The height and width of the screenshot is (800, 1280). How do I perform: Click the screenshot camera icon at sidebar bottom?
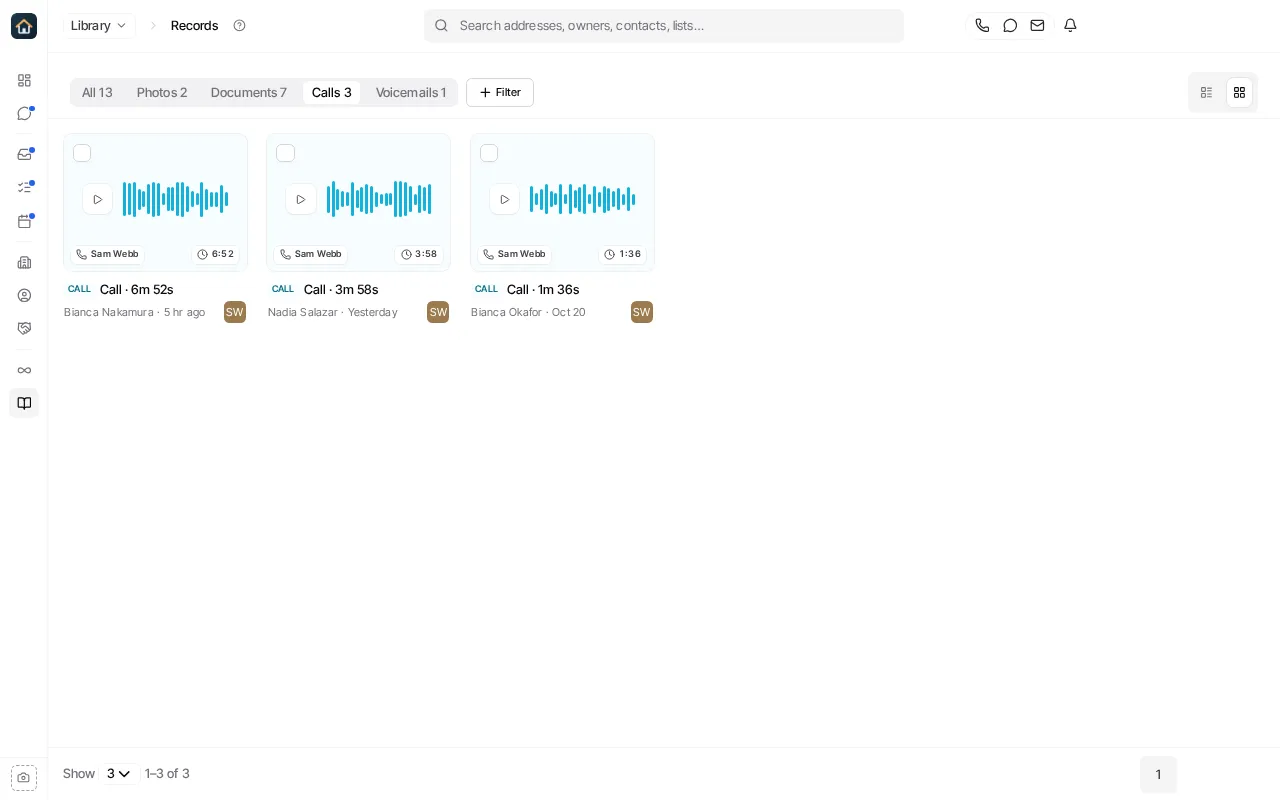(x=24, y=777)
